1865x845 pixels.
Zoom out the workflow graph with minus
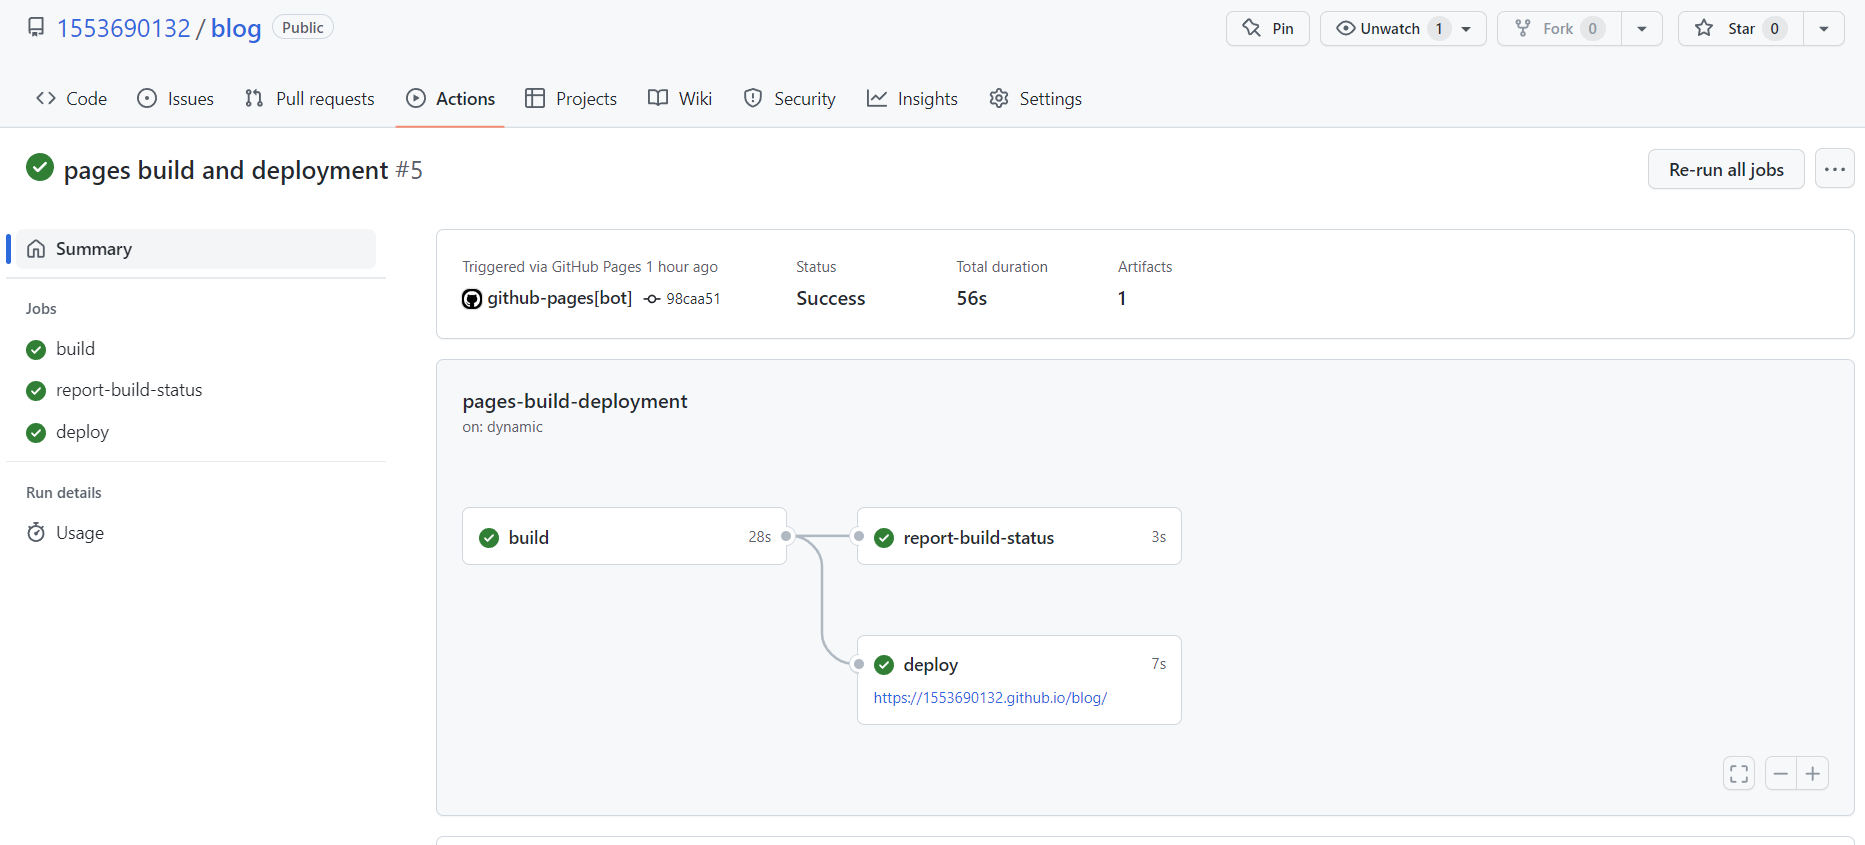1781,774
